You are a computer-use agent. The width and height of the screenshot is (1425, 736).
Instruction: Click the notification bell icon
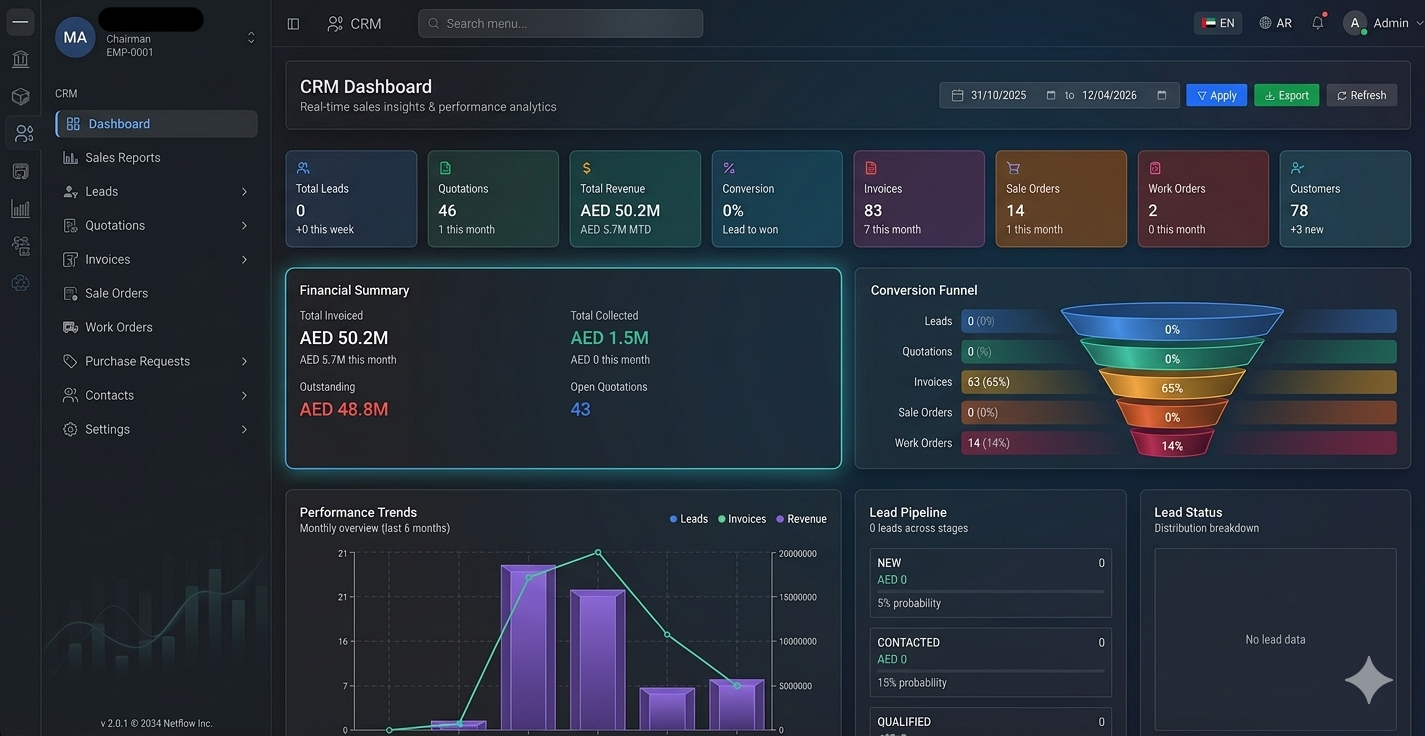pyautogui.click(x=1318, y=23)
